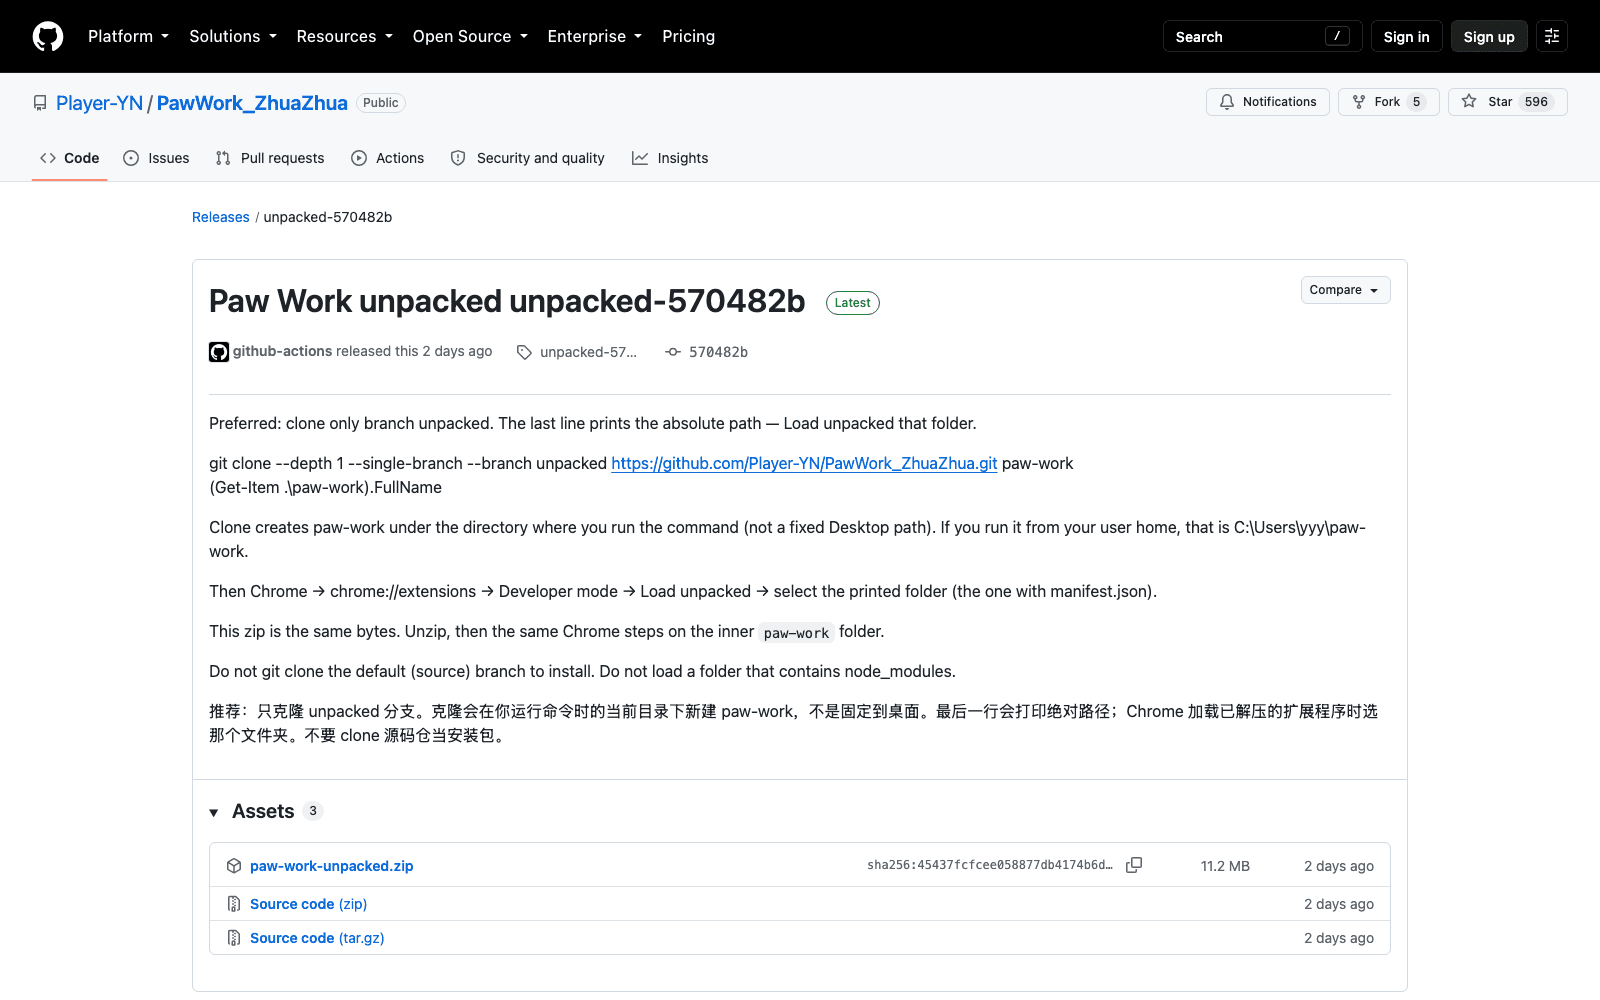Click the package icon for paw-work-unpacked.zip
The height and width of the screenshot is (1000, 1600).
(x=234, y=866)
